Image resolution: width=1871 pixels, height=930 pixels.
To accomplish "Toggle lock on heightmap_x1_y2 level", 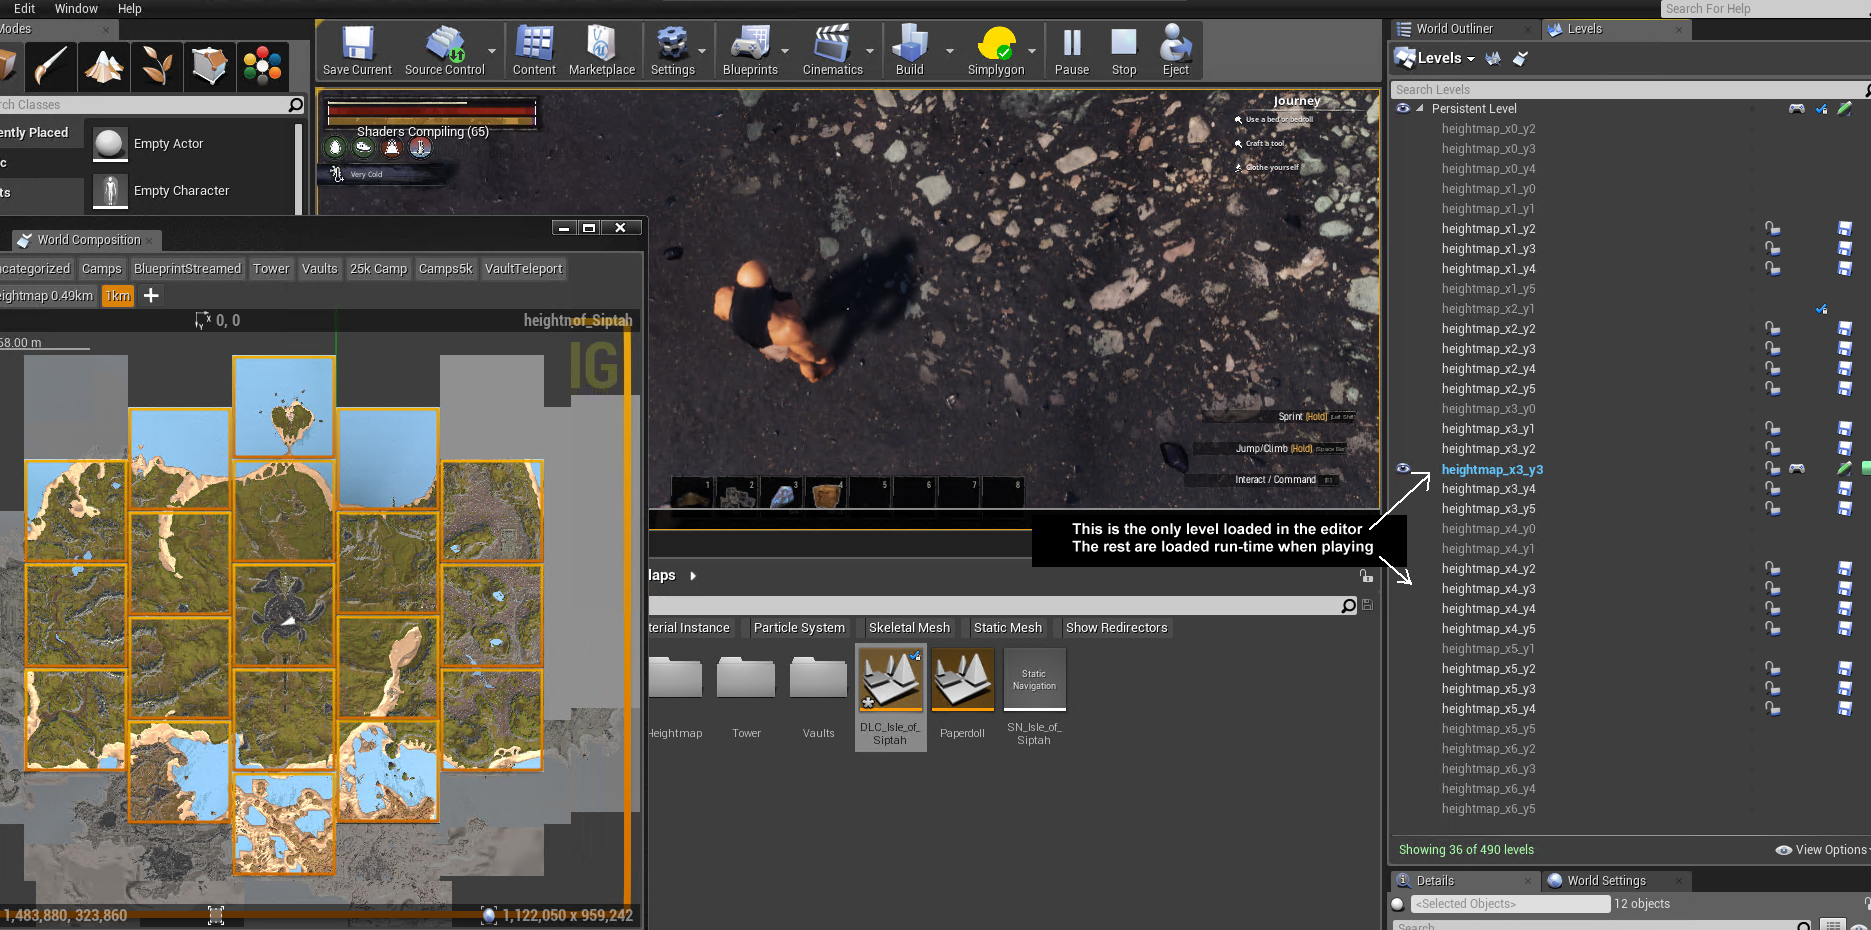I will [1772, 229].
